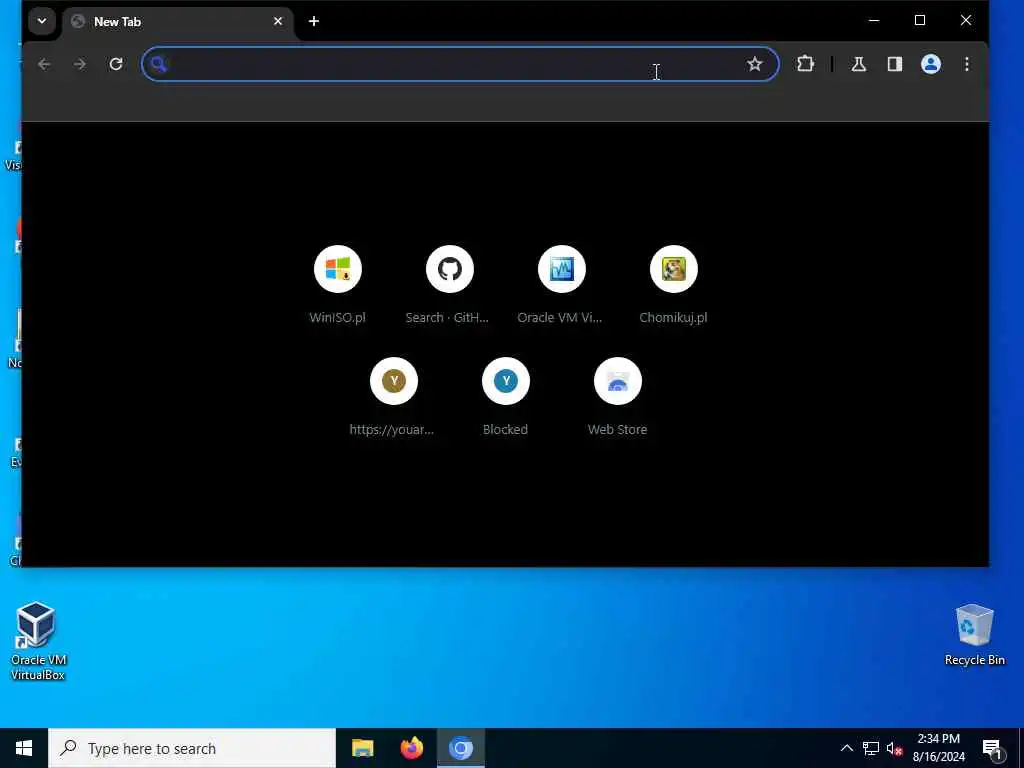Image resolution: width=1024 pixels, height=768 pixels.
Task: Click the taskbar search box
Action: point(192,748)
